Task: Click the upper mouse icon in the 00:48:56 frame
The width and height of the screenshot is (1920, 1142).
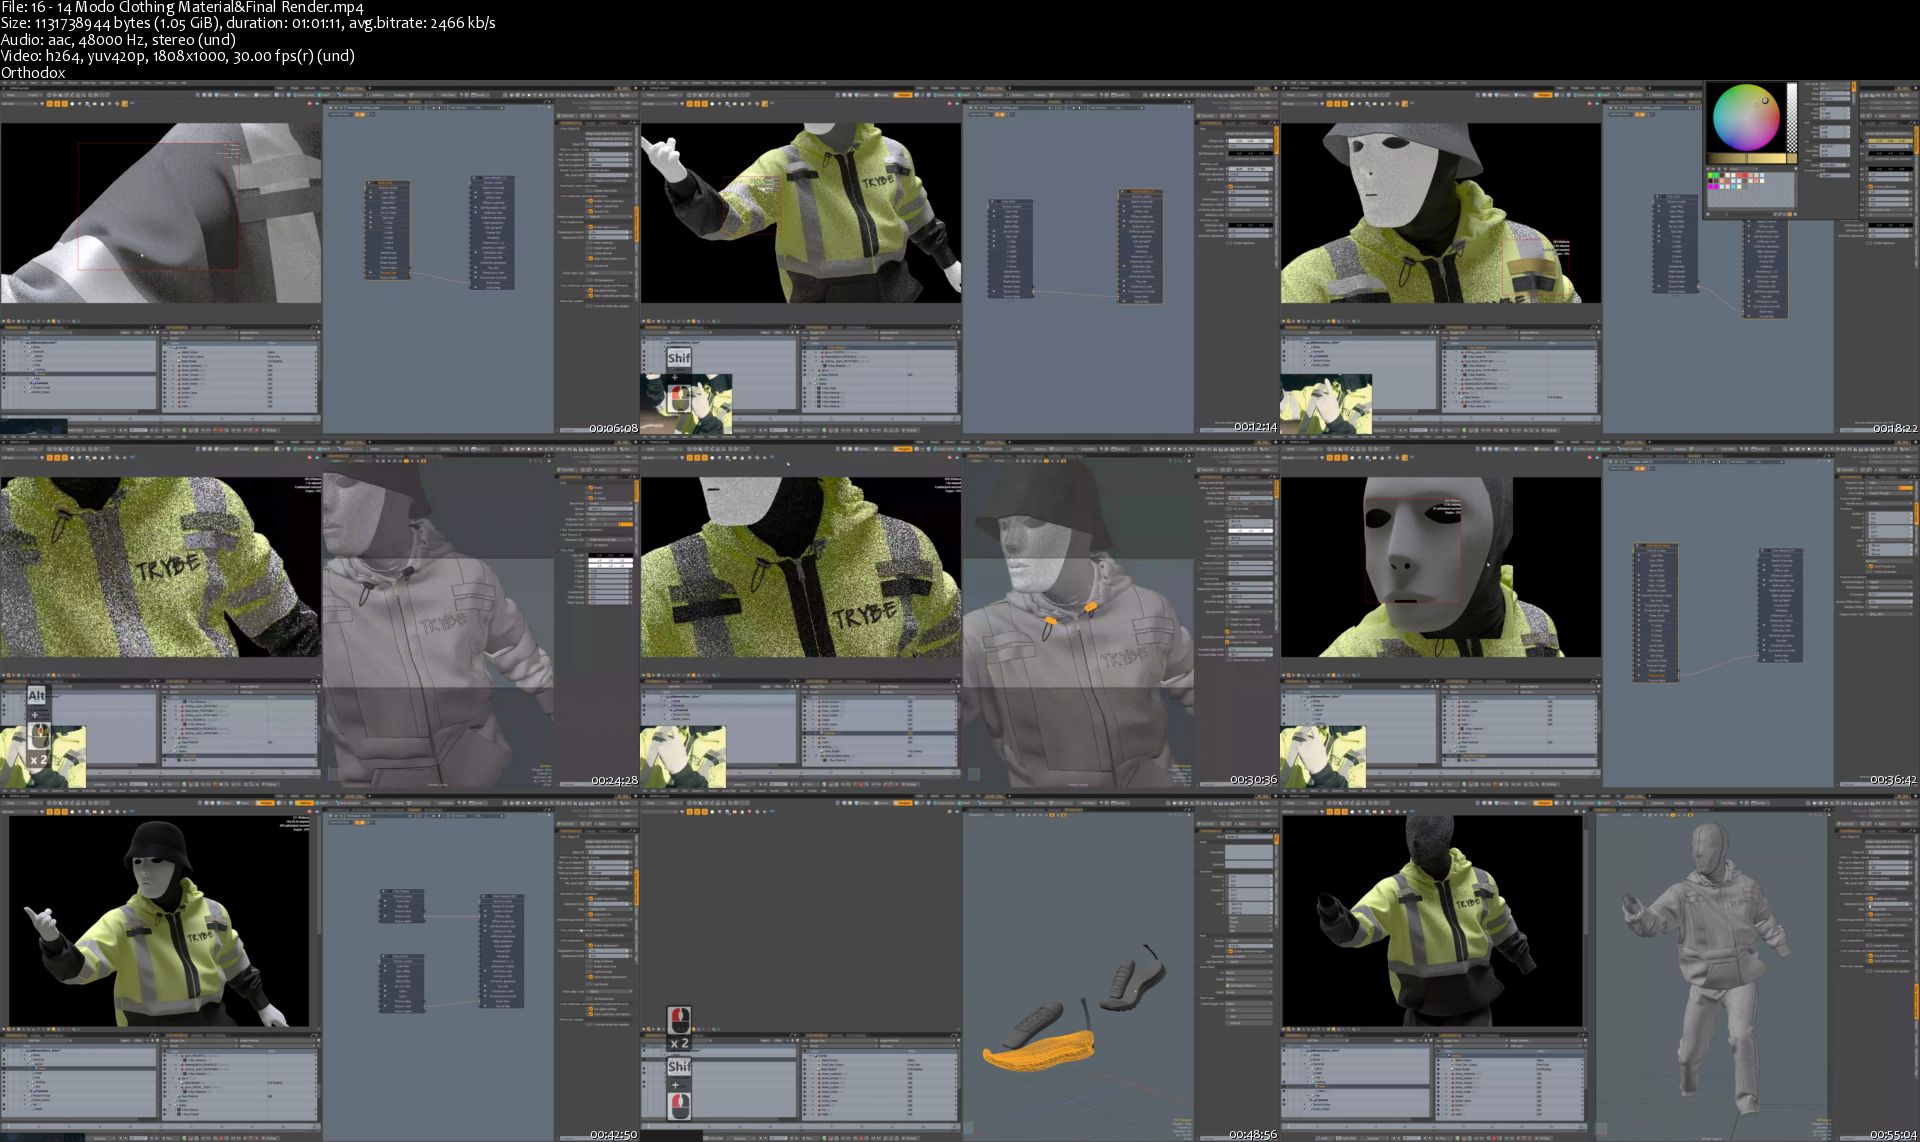Action: [679, 1020]
